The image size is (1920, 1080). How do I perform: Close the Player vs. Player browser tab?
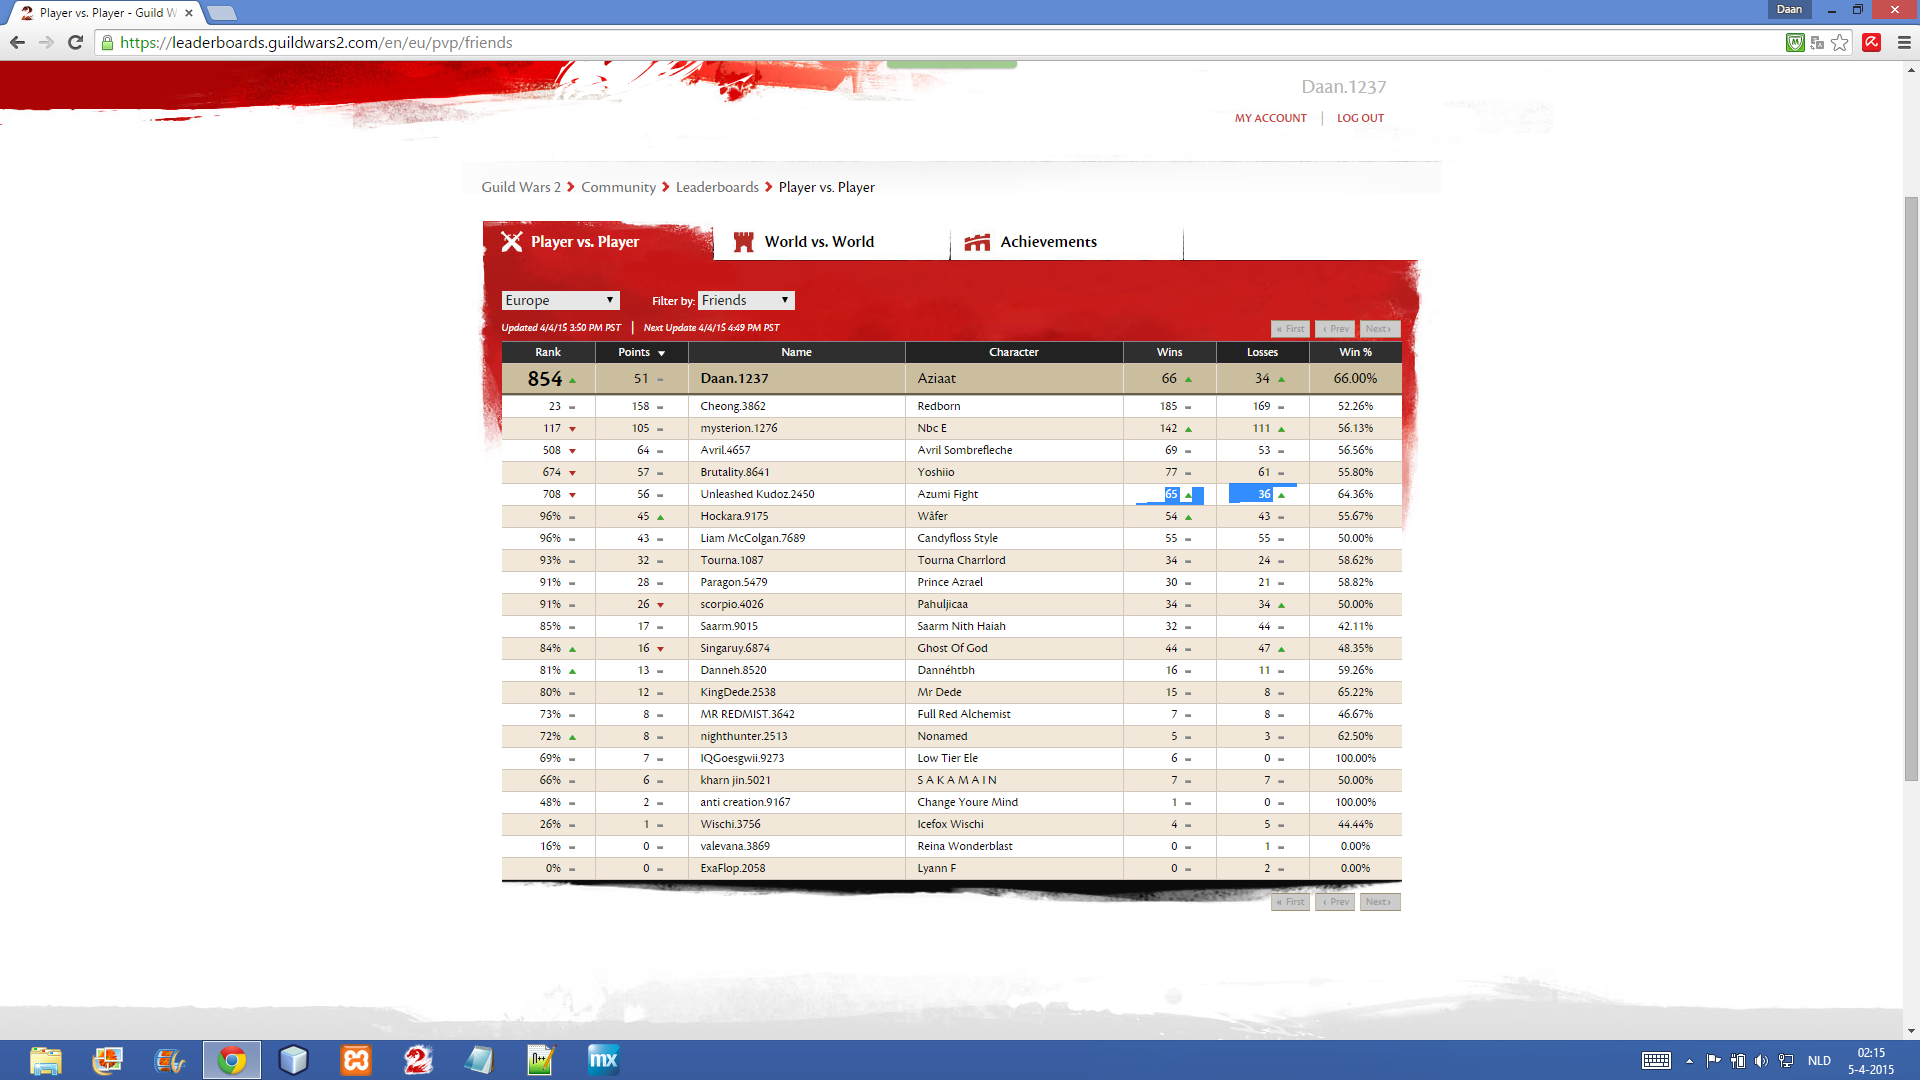point(189,13)
